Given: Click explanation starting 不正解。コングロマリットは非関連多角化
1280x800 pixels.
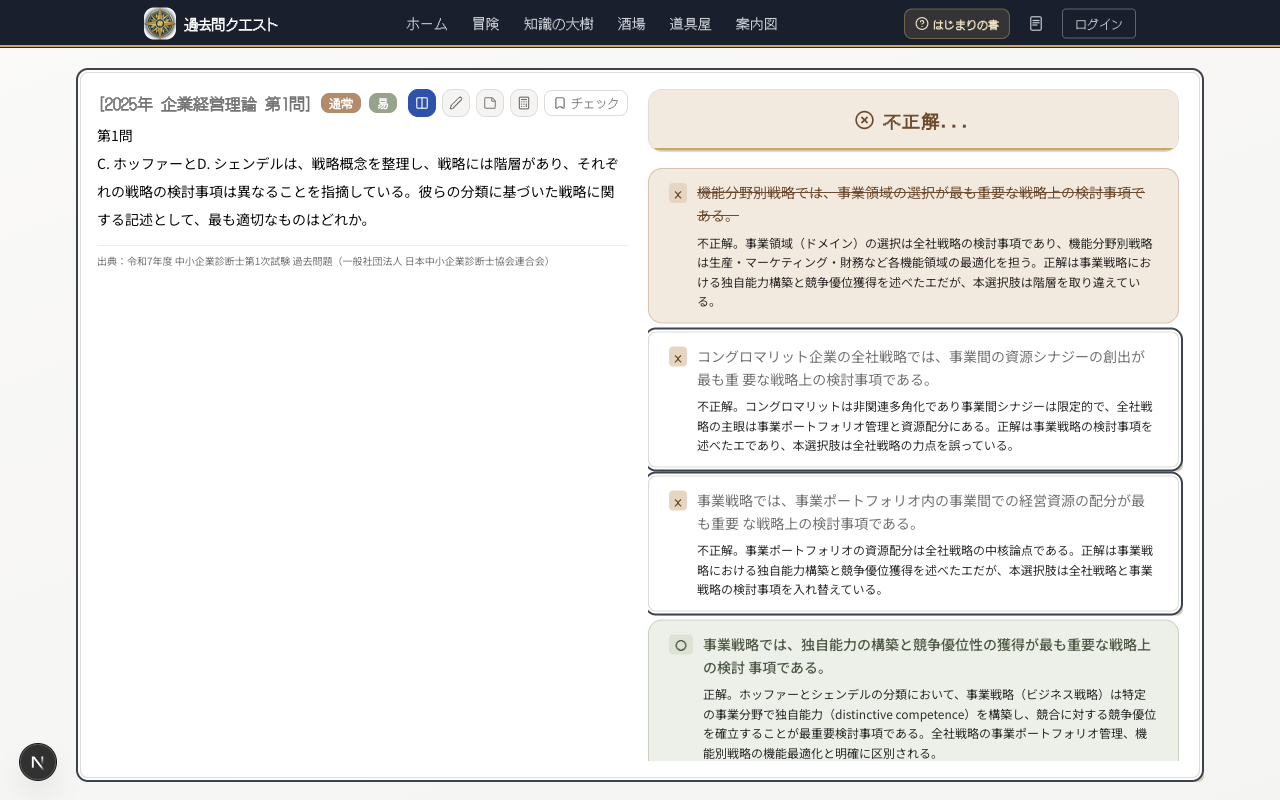Looking at the screenshot, I should pos(925,426).
